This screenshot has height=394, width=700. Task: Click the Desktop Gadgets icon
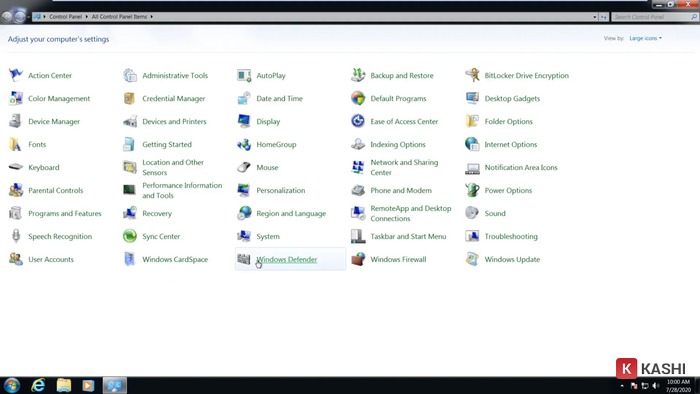tap(472, 98)
